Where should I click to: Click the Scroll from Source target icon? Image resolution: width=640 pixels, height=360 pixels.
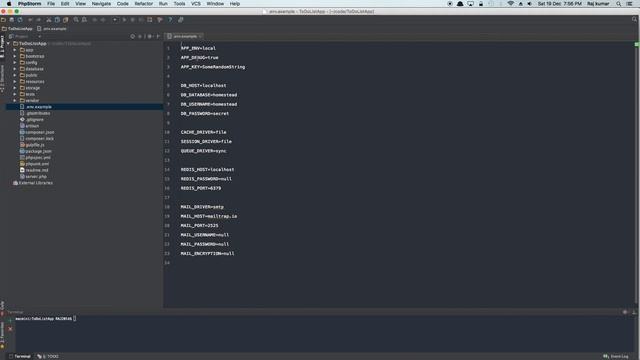(x=133, y=36)
